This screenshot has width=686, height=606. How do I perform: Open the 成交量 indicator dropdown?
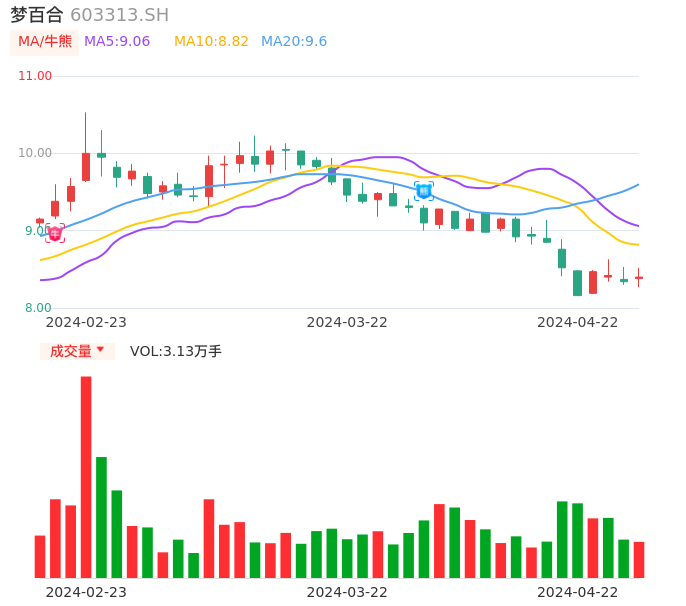(x=71, y=351)
